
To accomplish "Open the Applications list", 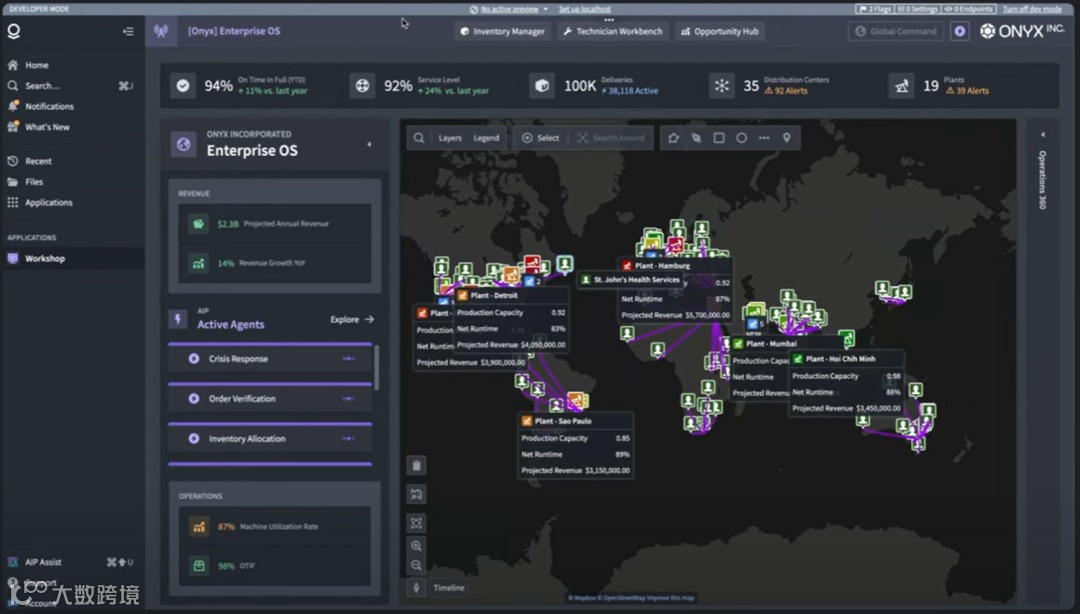I will click(x=48, y=203).
